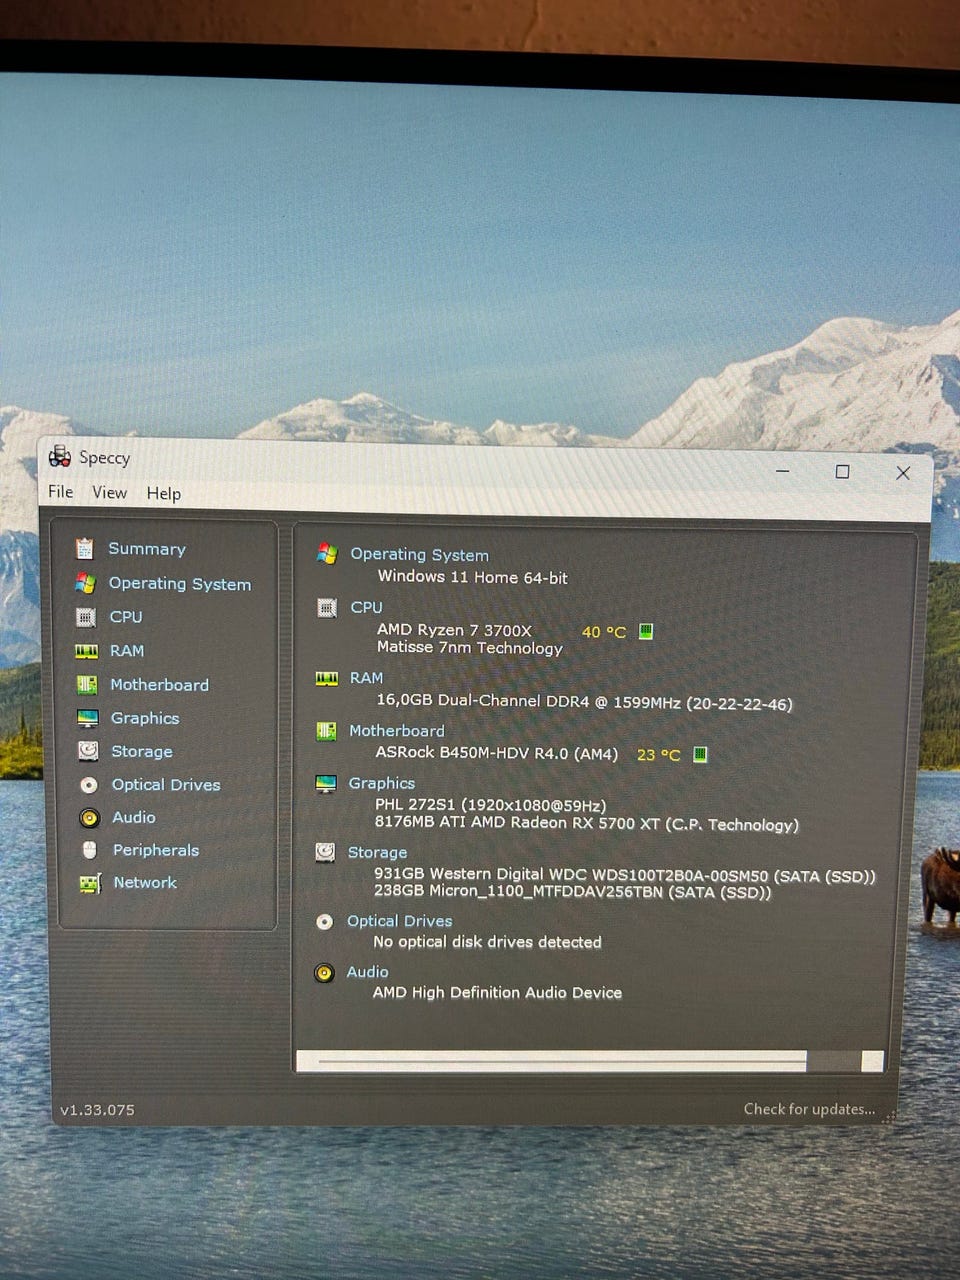Click the Storage hard drive icon in sidebar
Screen dimensions: 960x1280
(x=89, y=751)
